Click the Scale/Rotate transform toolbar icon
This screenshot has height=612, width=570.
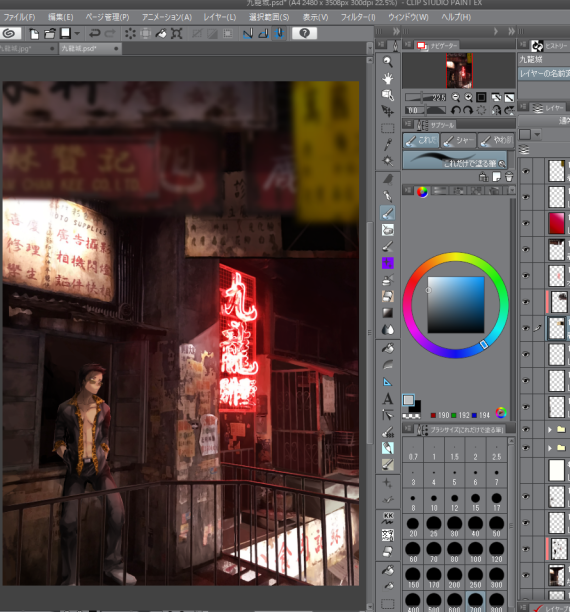click(176, 34)
